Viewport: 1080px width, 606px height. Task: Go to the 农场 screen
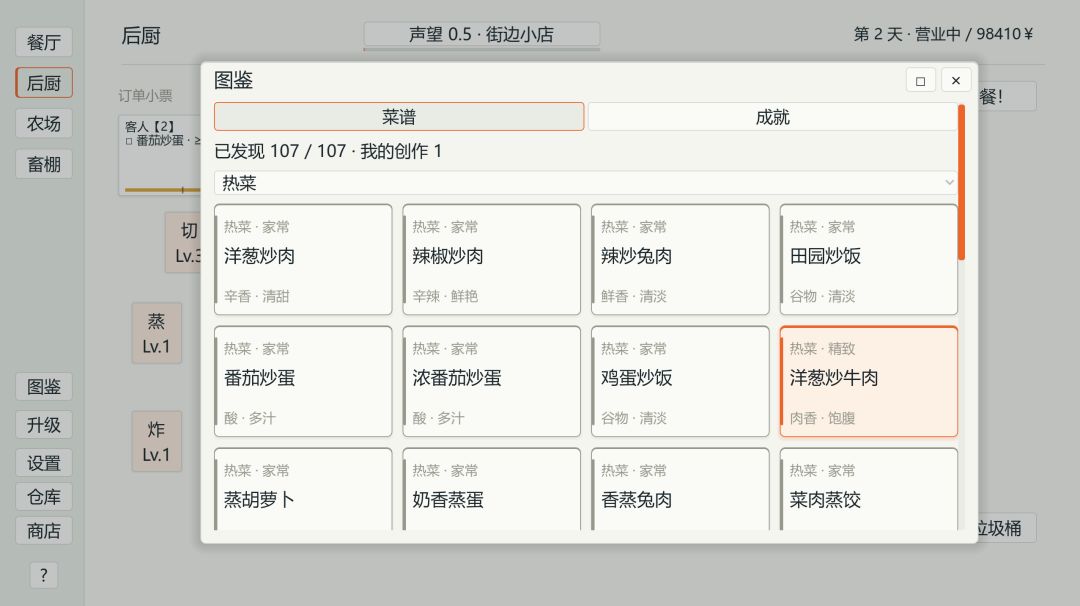click(44, 123)
